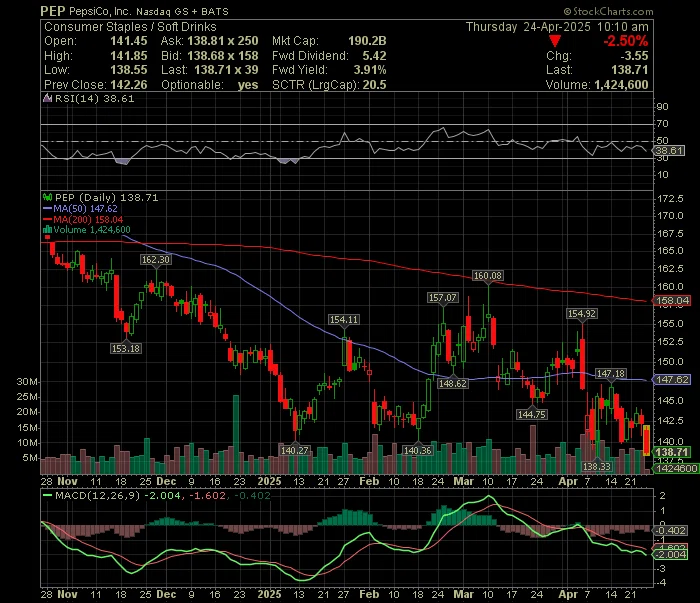Click the 140.36 low price label

(417, 450)
